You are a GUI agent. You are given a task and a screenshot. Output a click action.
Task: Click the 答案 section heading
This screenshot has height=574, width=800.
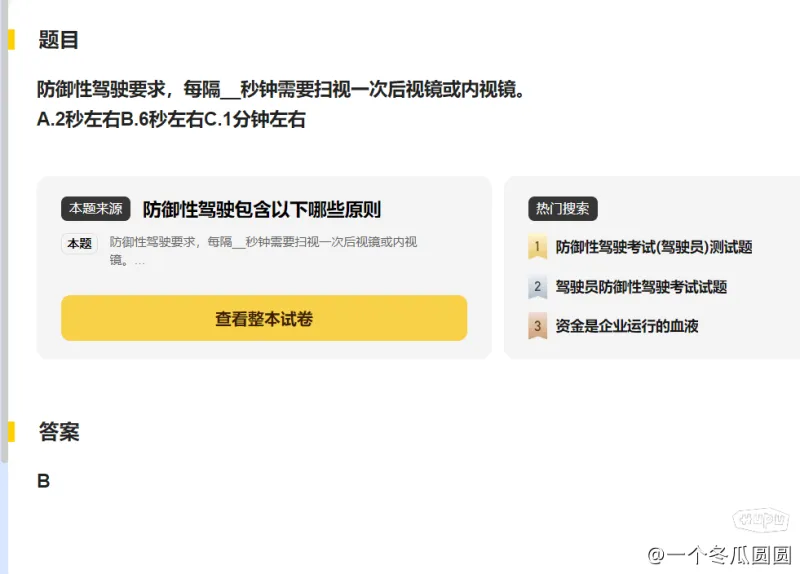click(59, 432)
